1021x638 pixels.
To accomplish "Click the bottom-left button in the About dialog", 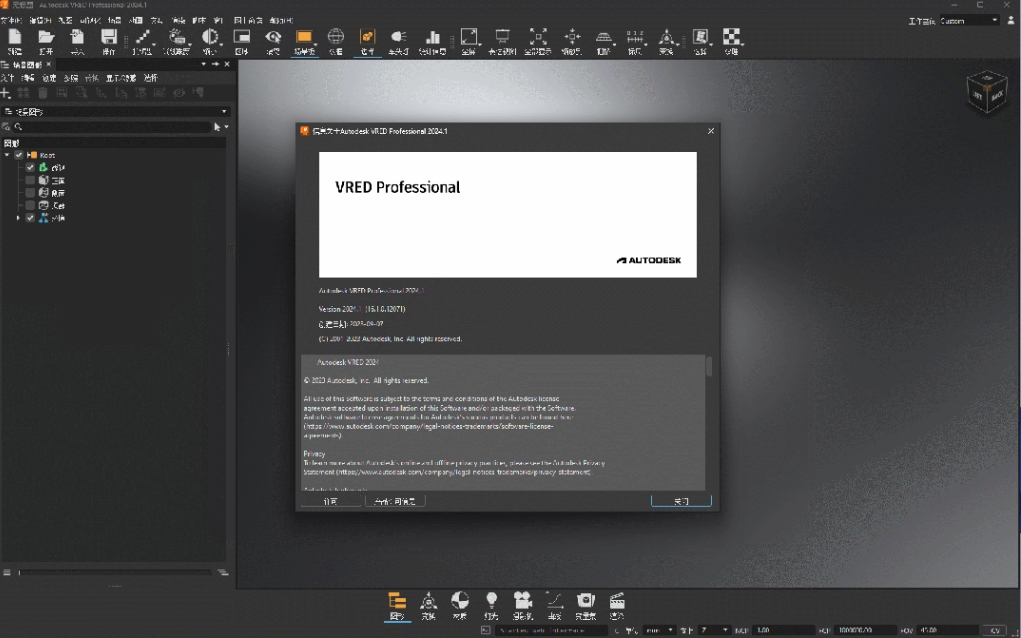I will tap(330, 501).
